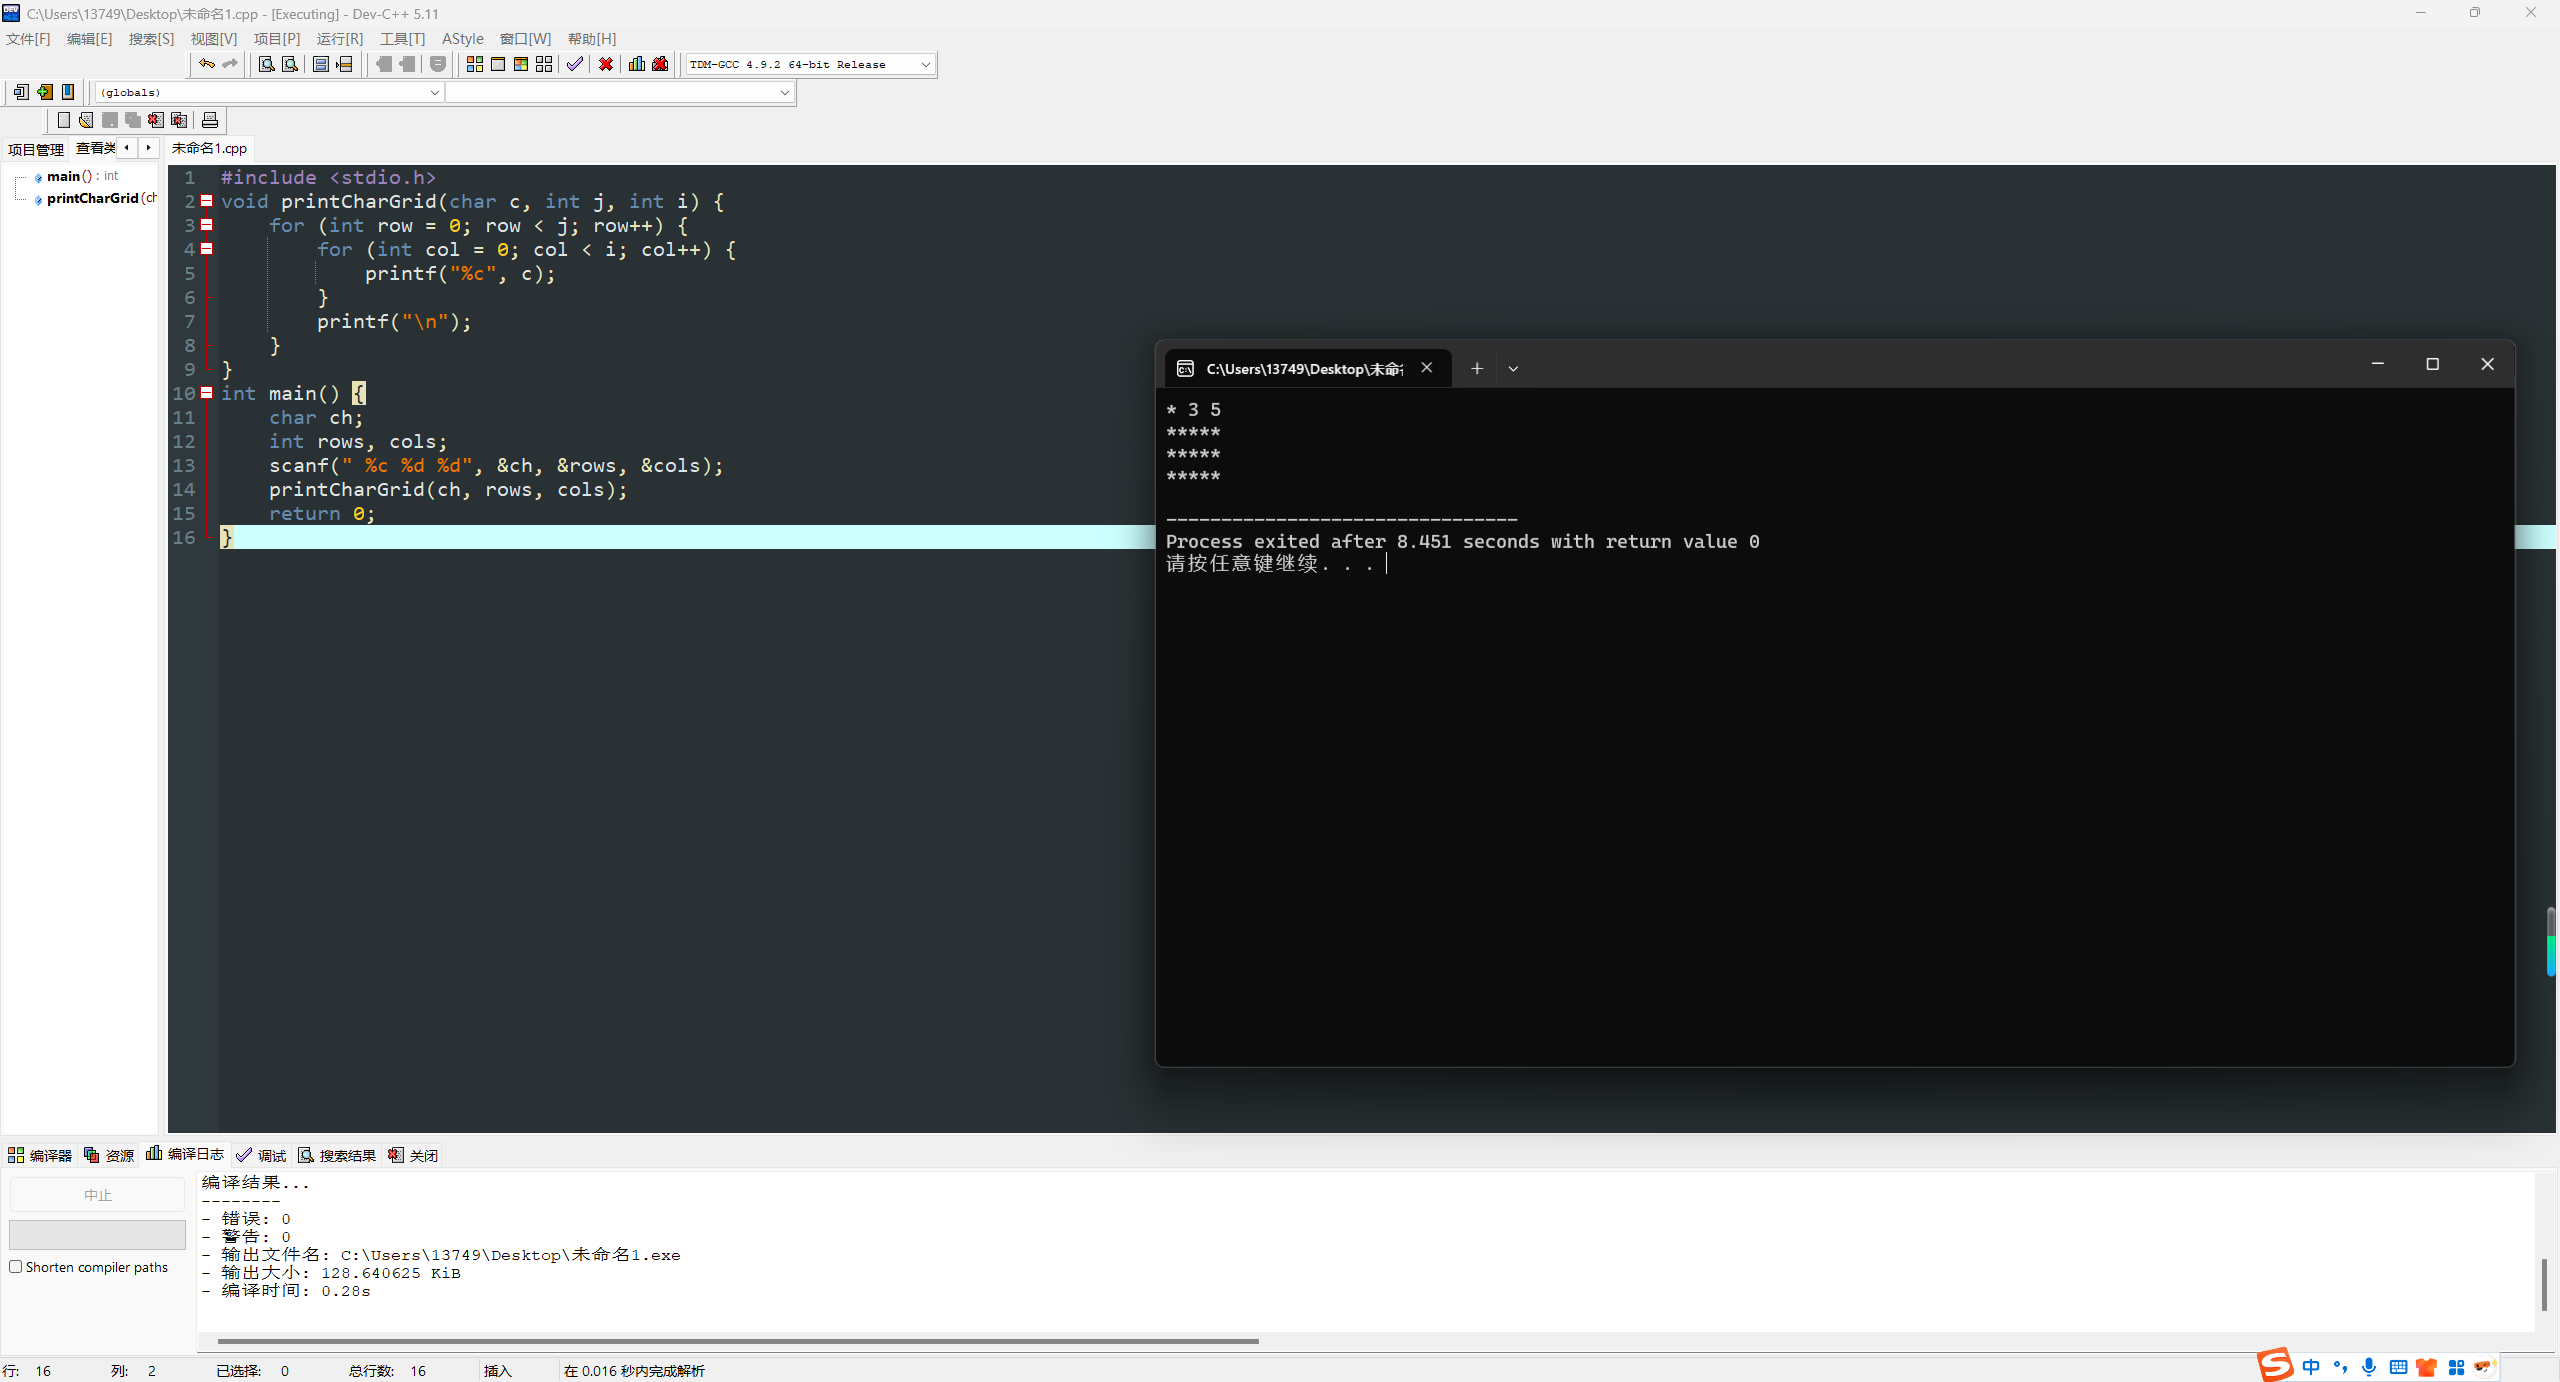Click the Sogou input method S icon
This screenshot has width=2560, height=1382.
point(2274,1365)
